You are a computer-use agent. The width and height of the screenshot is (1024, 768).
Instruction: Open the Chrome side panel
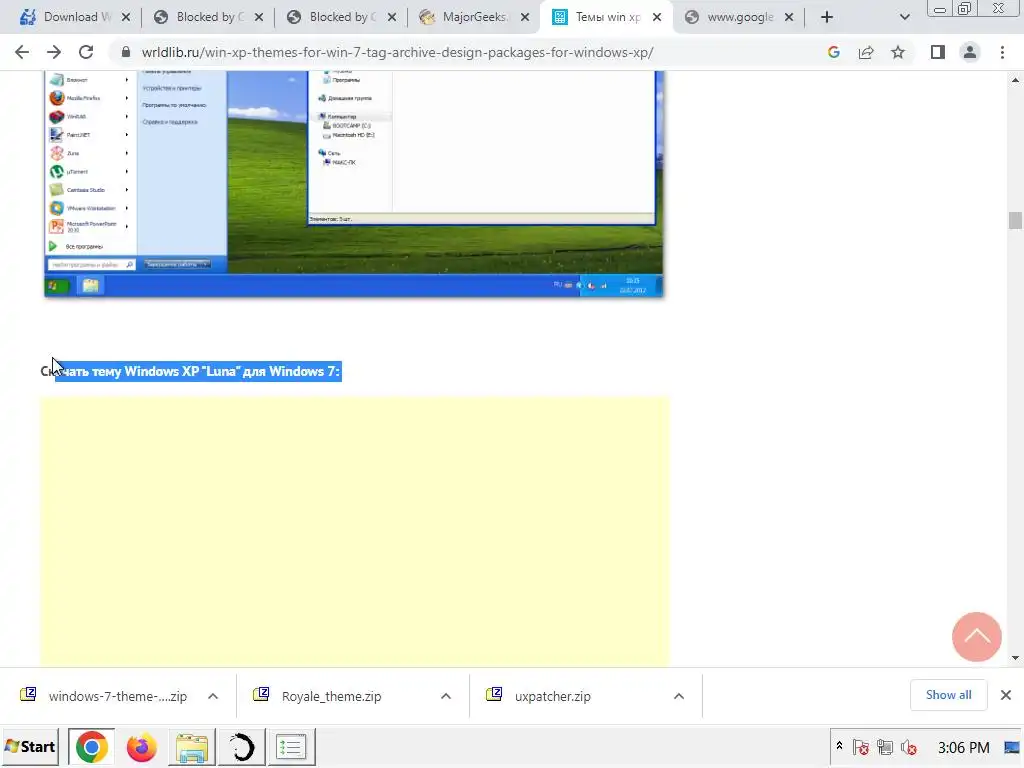click(938, 52)
